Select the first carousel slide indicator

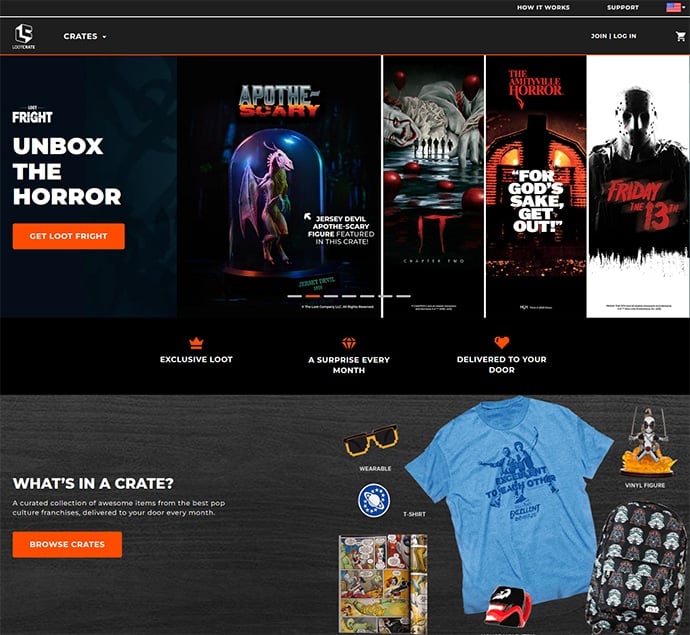coord(294,296)
